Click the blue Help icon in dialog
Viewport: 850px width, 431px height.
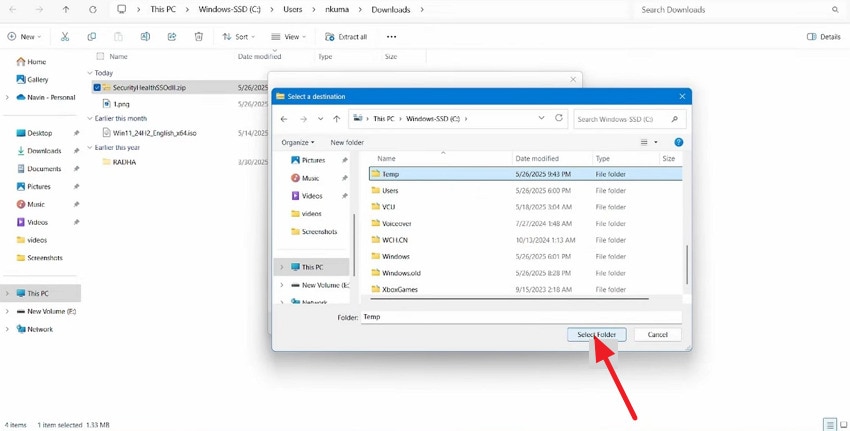[679, 143]
